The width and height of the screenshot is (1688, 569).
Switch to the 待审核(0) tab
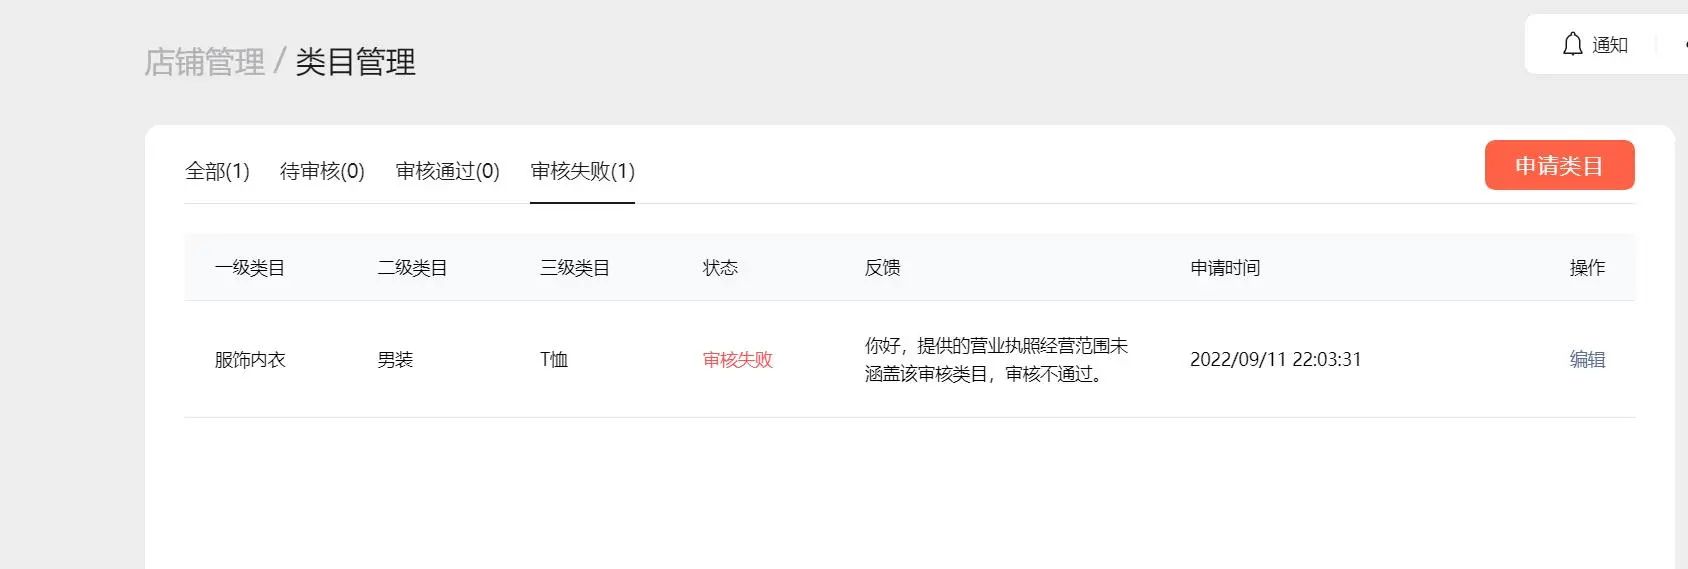click(322, 171)
